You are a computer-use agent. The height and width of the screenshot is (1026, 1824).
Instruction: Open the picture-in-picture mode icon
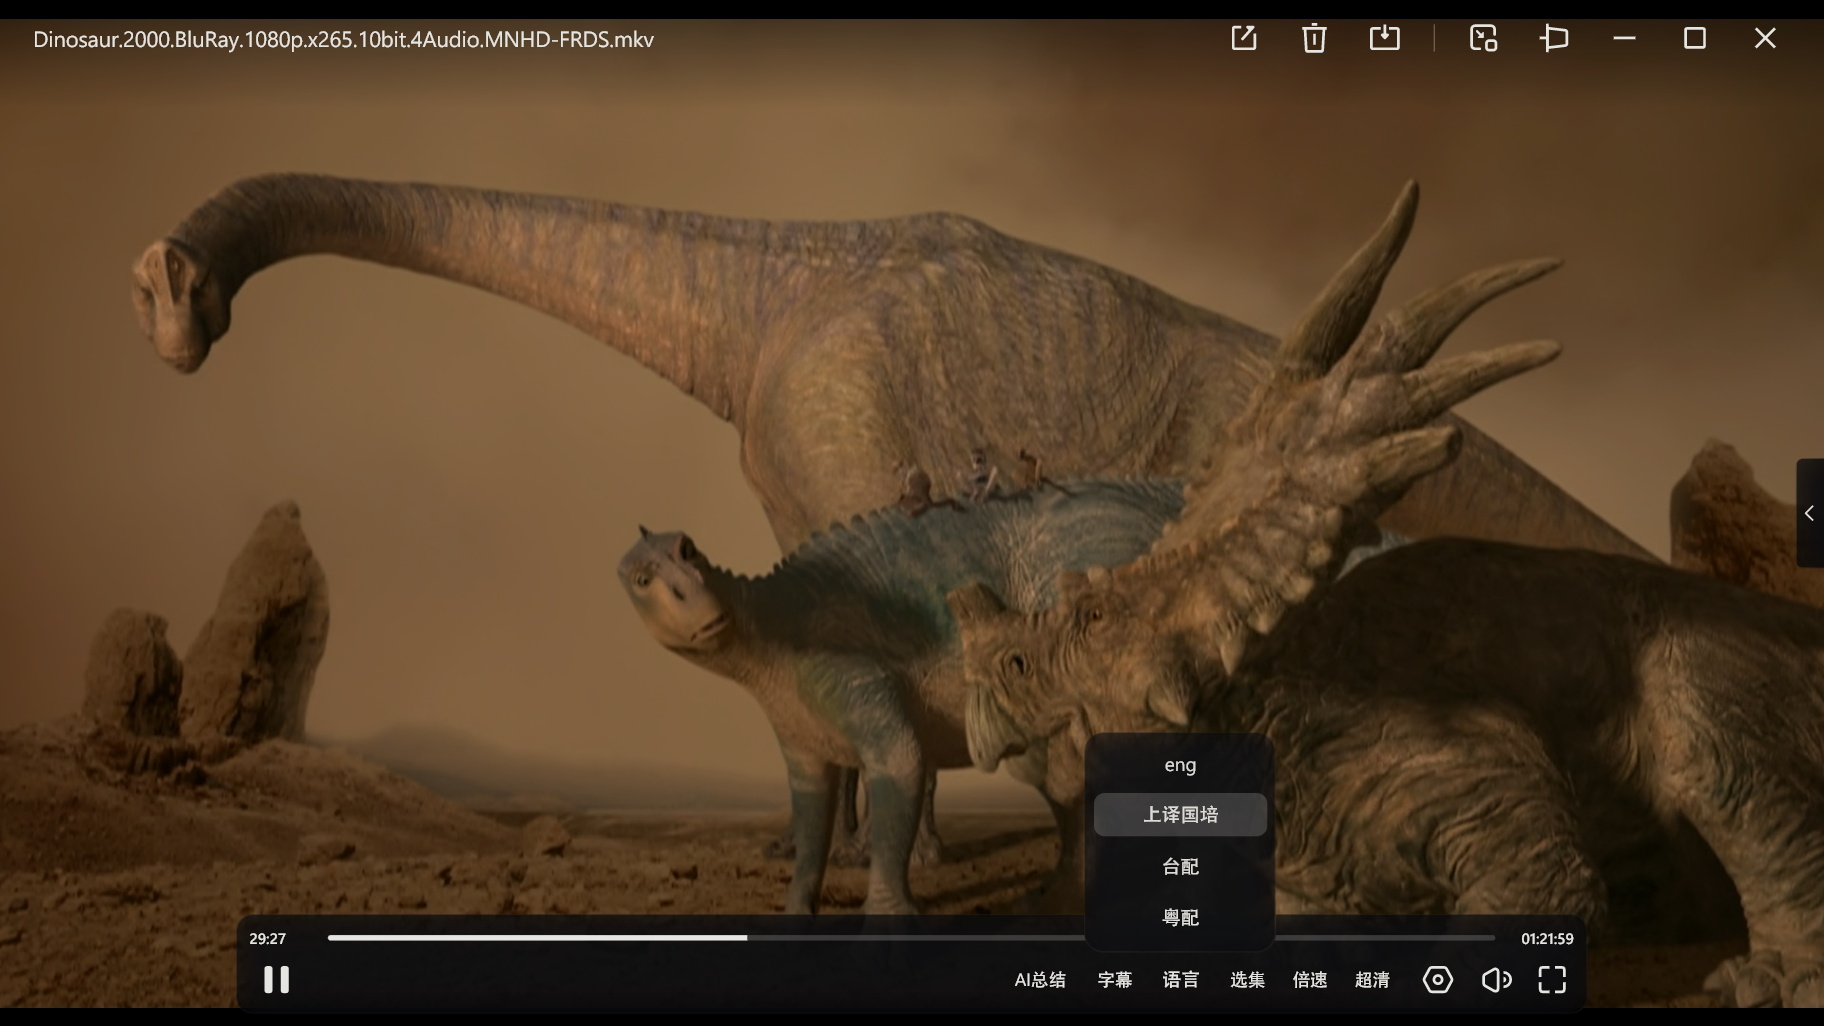pyautogui.click(x=1483, y=38)
